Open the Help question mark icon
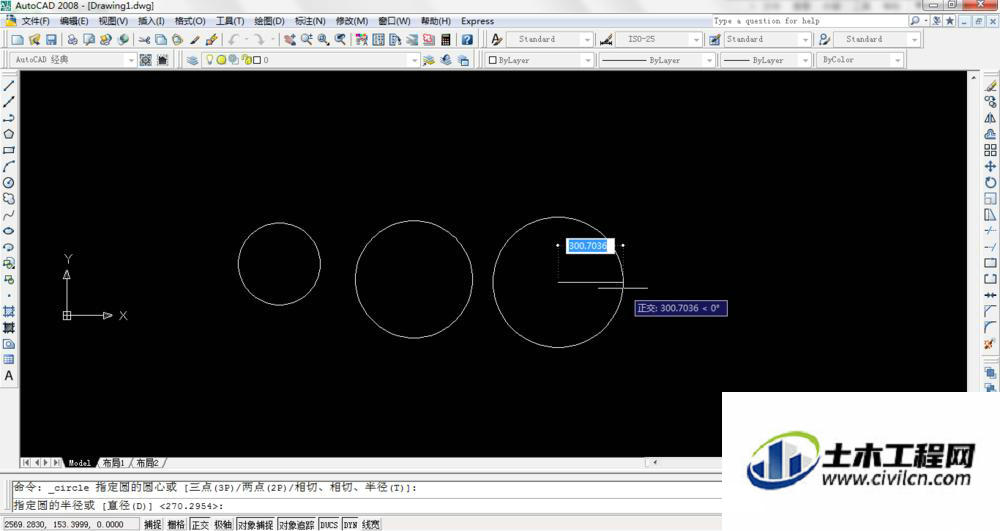 [467, 40]
